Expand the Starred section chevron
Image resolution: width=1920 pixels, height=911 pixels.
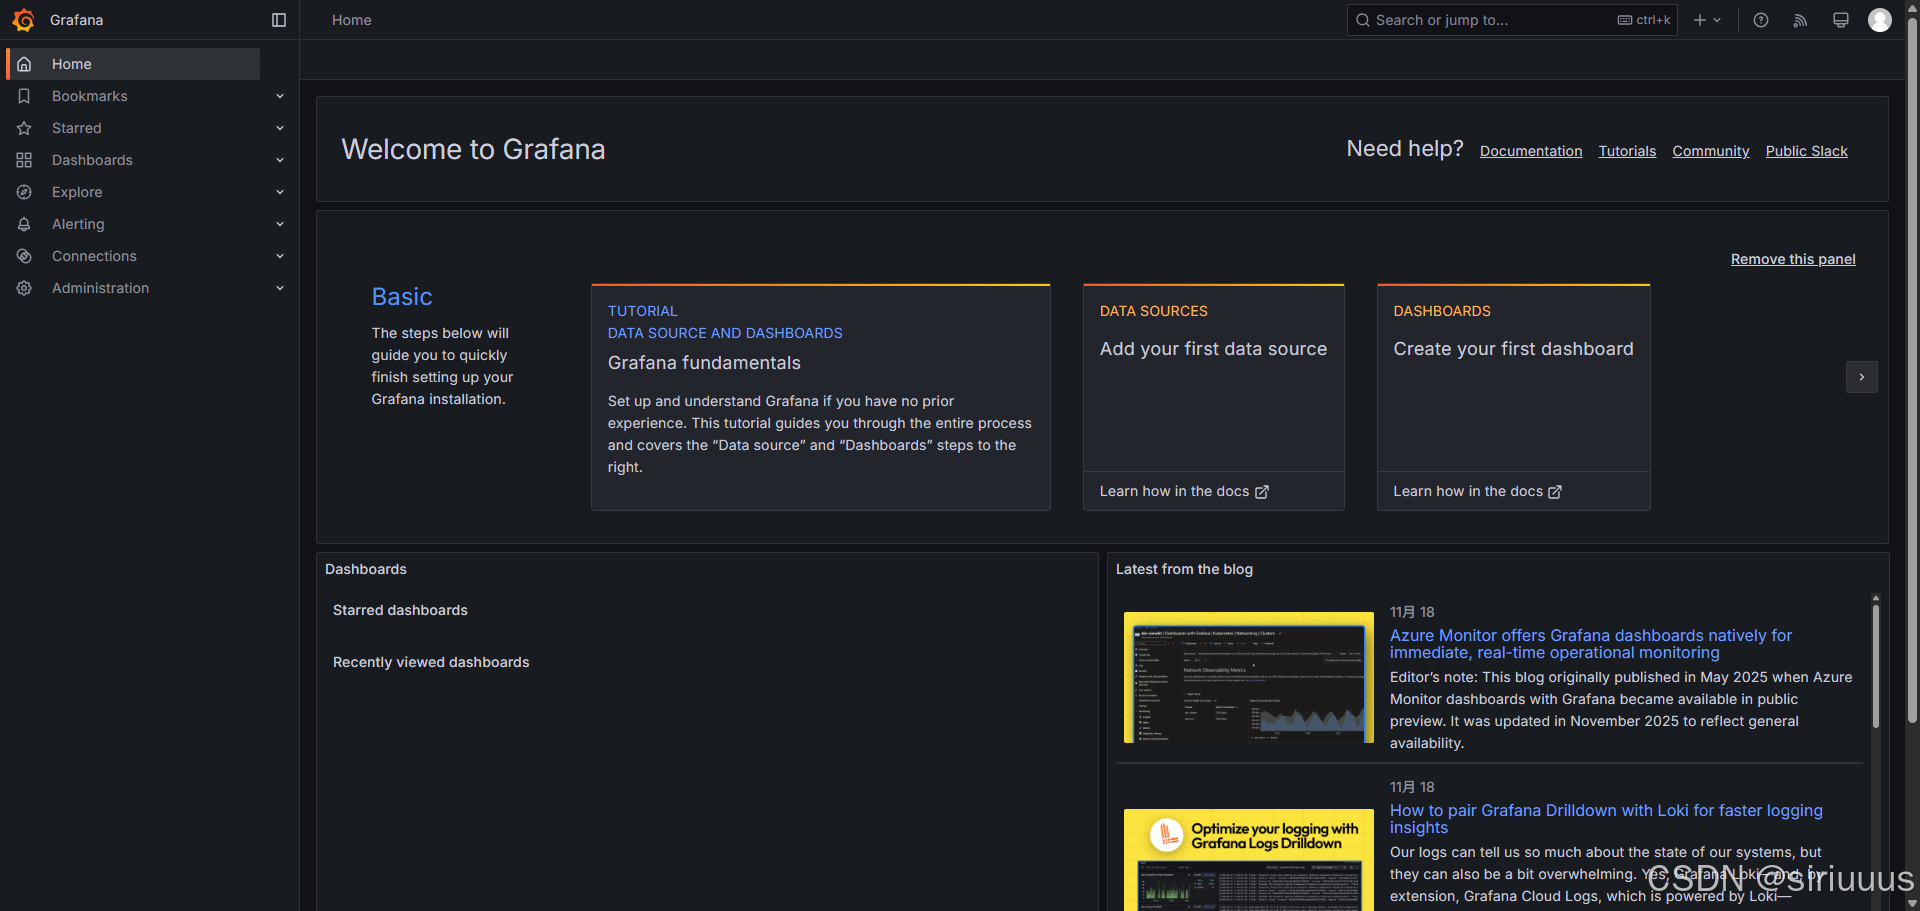click(280, 128)
